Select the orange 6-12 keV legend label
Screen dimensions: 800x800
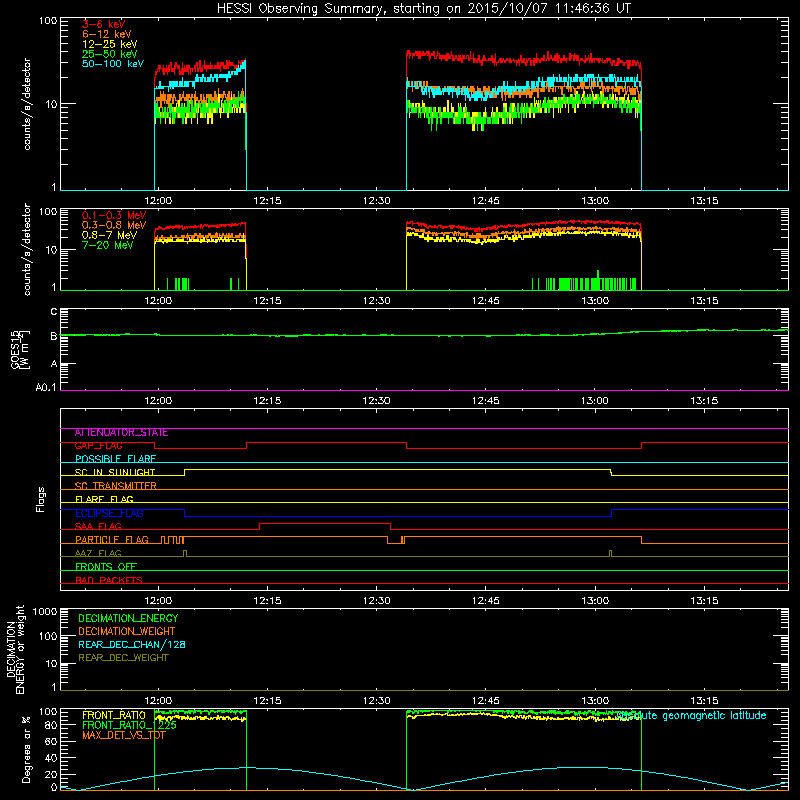(x=107, y=34)
